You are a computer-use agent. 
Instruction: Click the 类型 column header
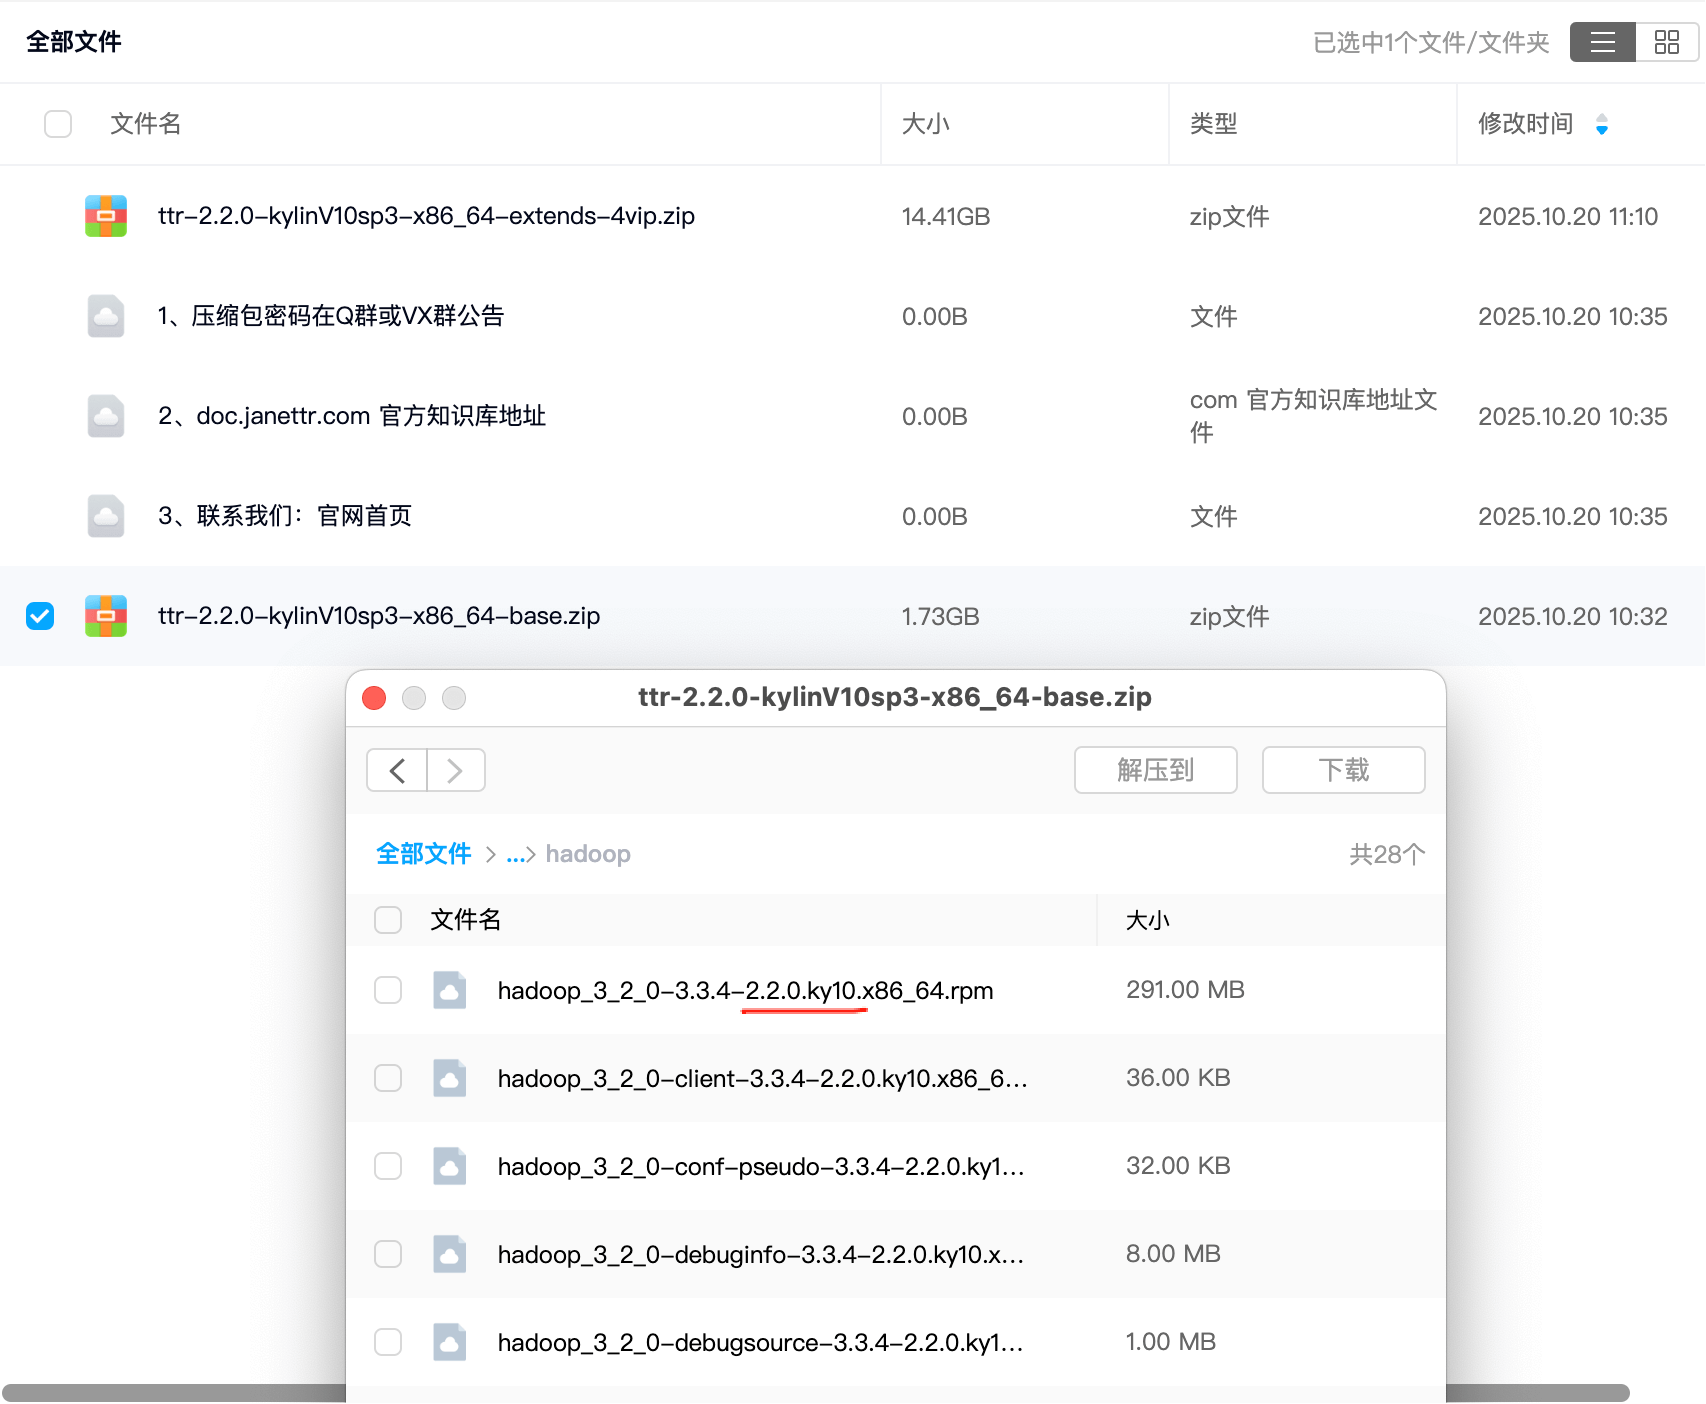[1213, 124]
